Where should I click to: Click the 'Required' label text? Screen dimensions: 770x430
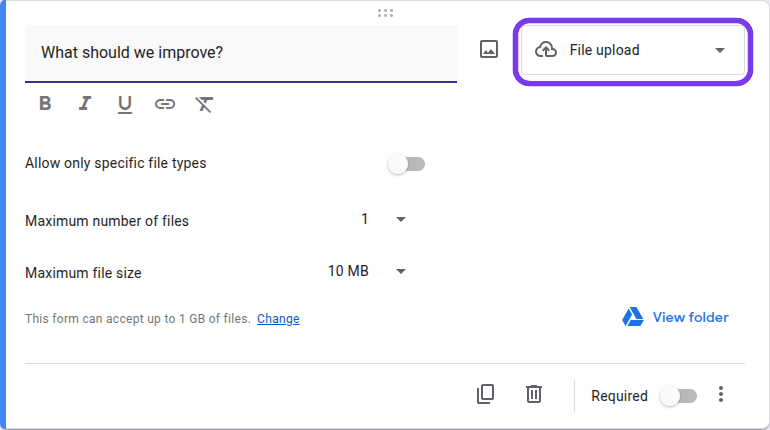[619, 396]
